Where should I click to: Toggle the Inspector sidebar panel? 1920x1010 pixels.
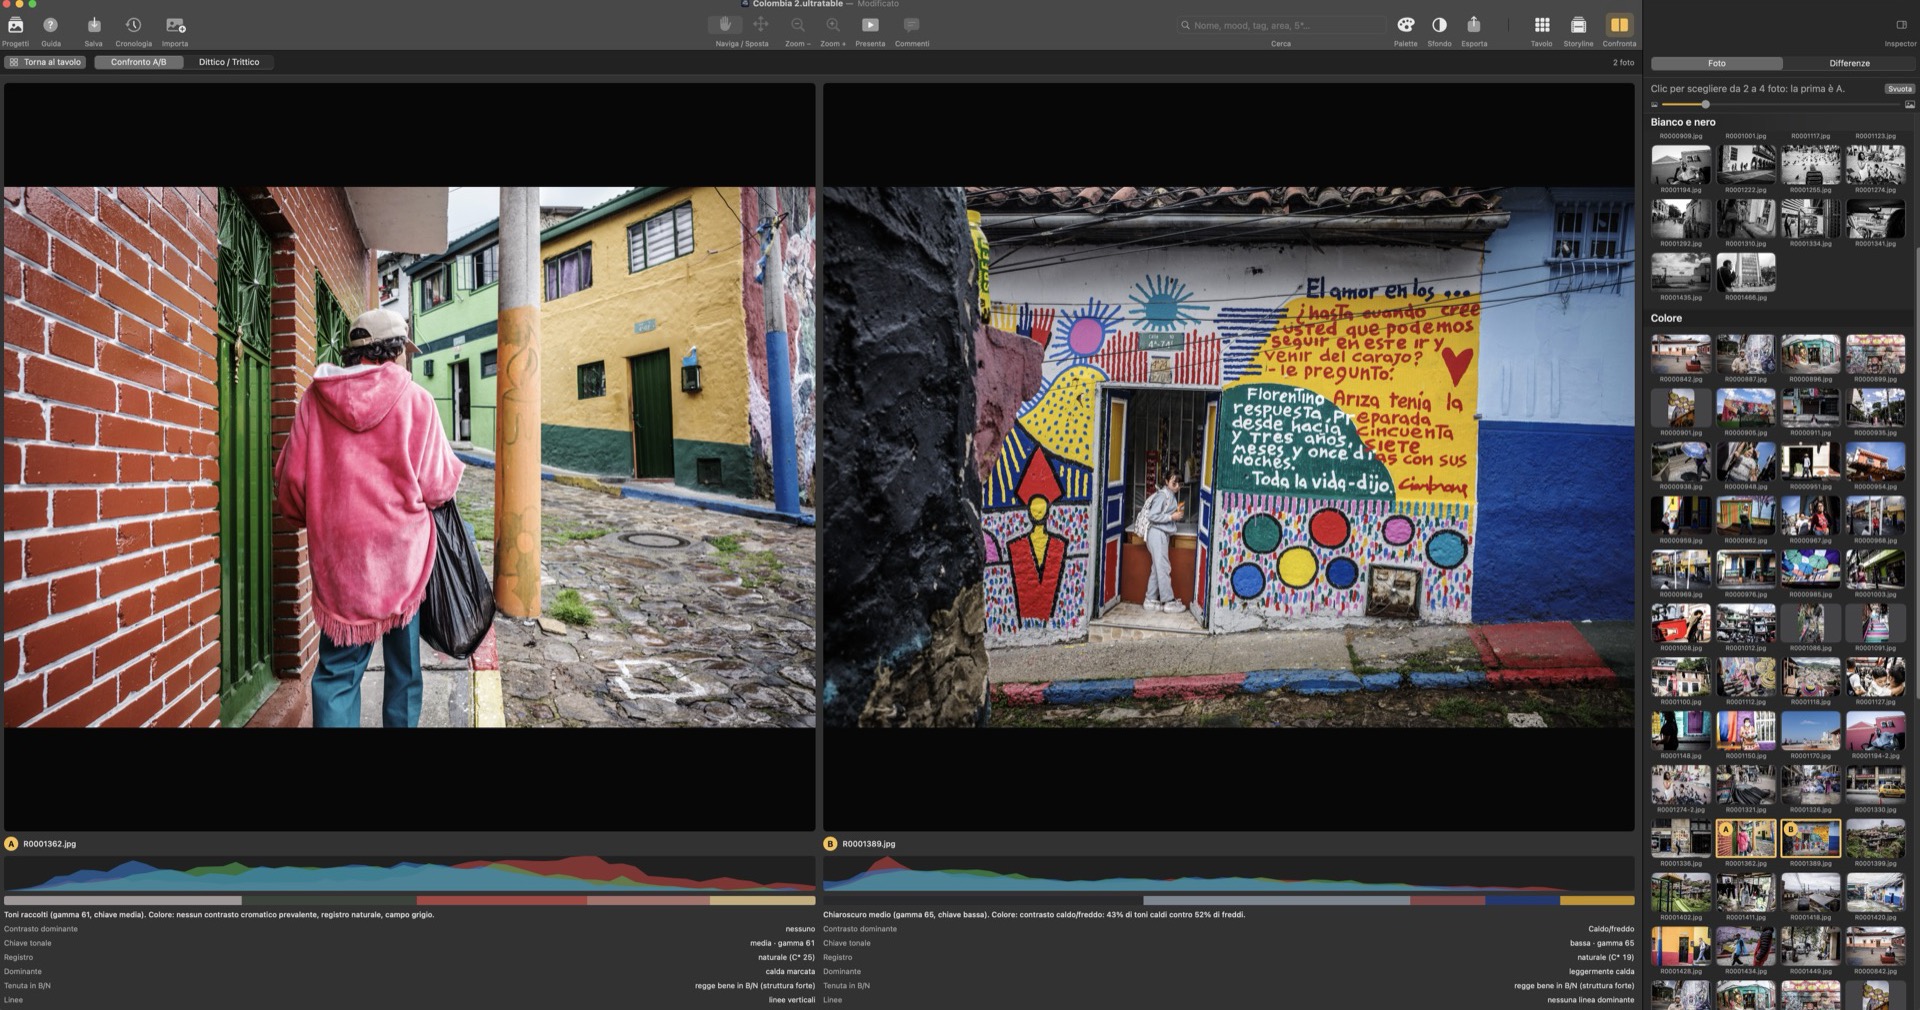coord(1901,25)
